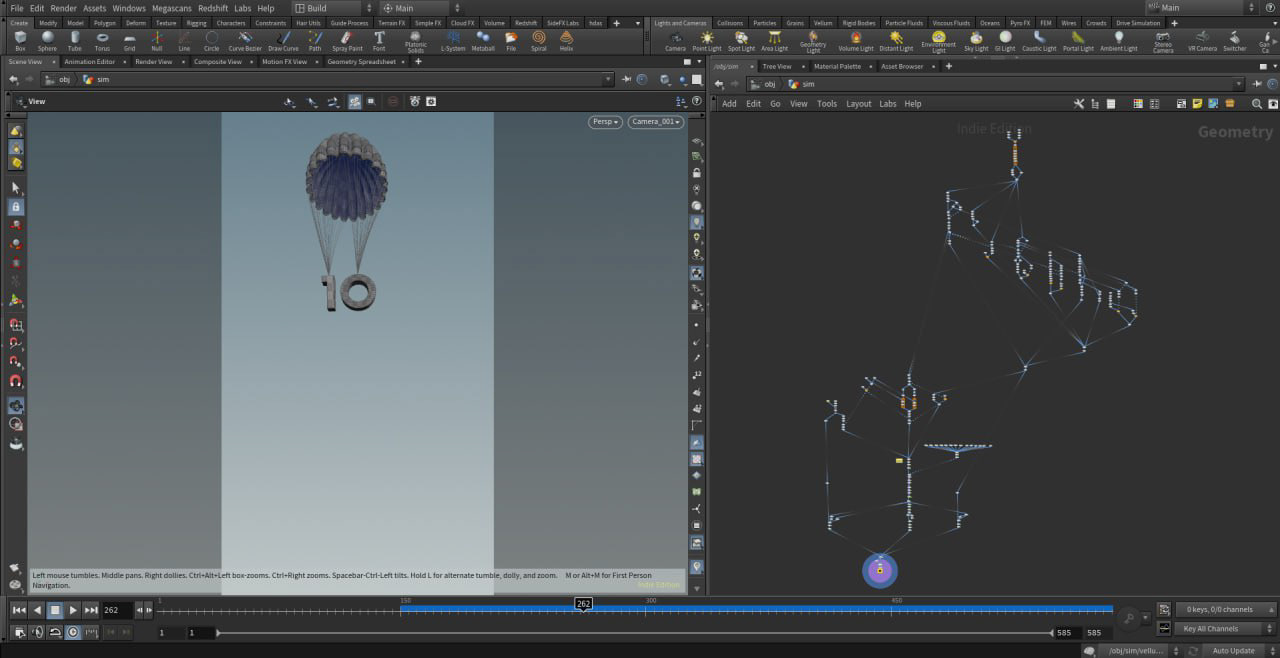The width and height of the screenshot is (1280, 658).
Task: Switch to the Material Palette tab
Action: click(837, 66)
